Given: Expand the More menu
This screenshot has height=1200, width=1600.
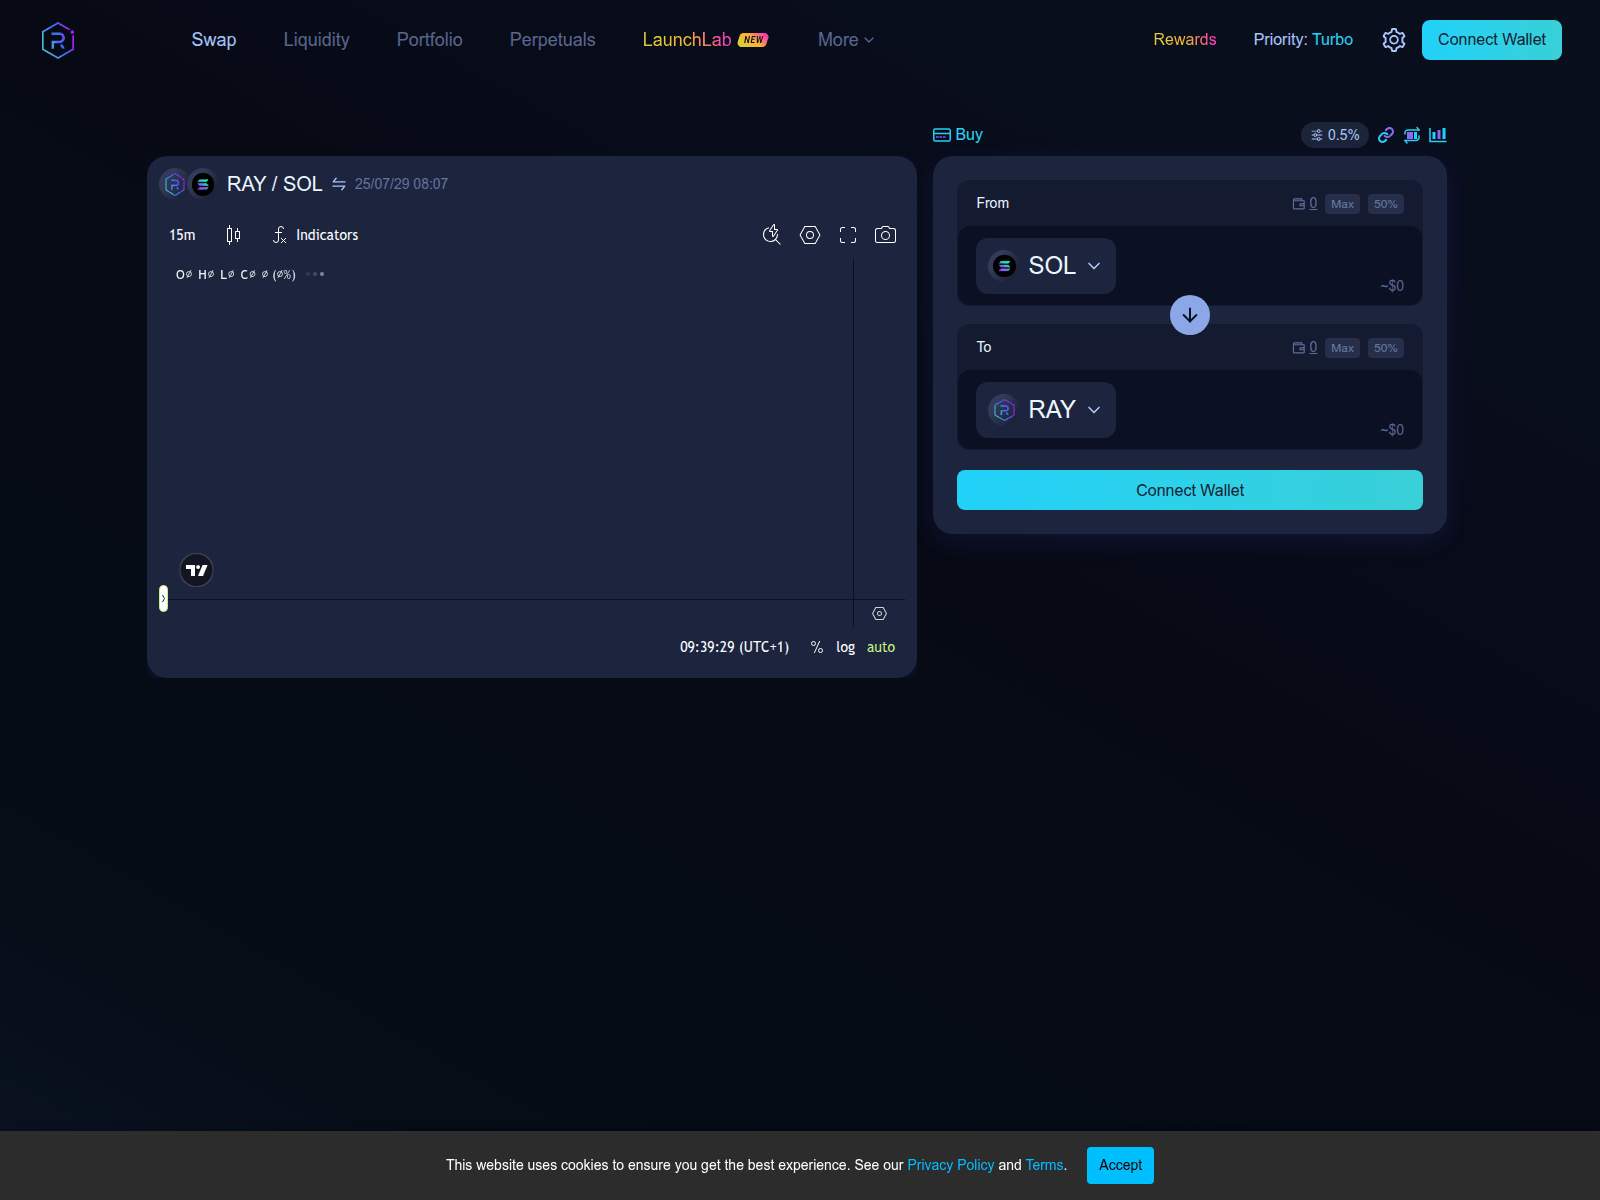Looking at the screenshot, I should (x=846, y=40).
